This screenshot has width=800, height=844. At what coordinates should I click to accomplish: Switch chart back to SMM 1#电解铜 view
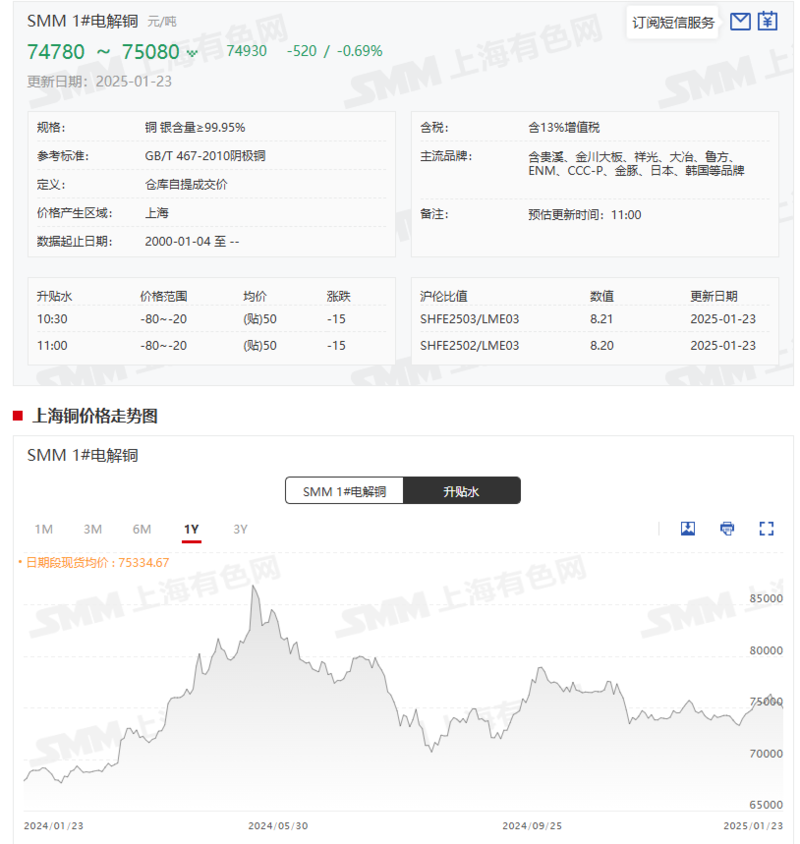click(345, 490)
